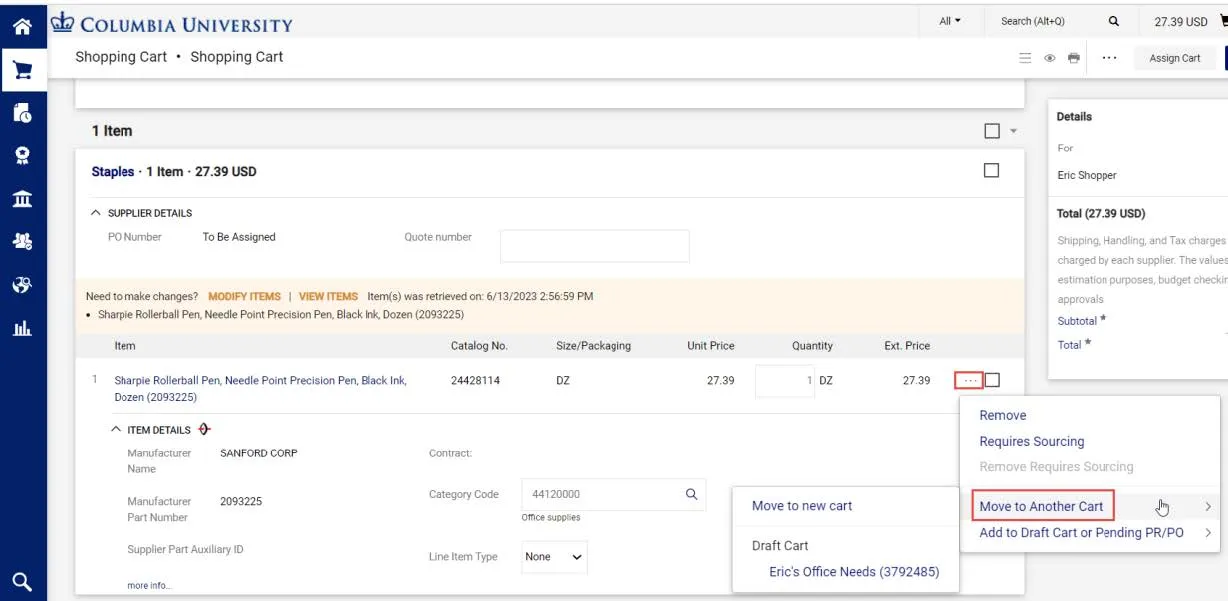Collapse the Item Details section
The image size is (1228, 601).
coord(116,430)
